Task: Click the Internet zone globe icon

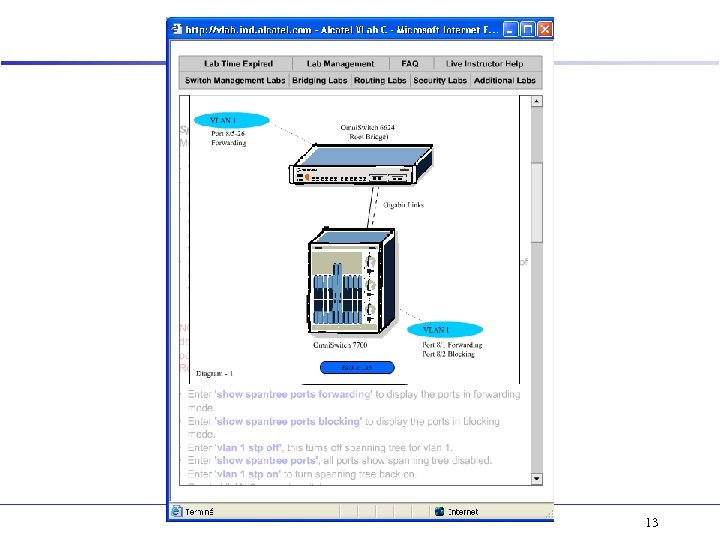Action: tap(439, 511)
